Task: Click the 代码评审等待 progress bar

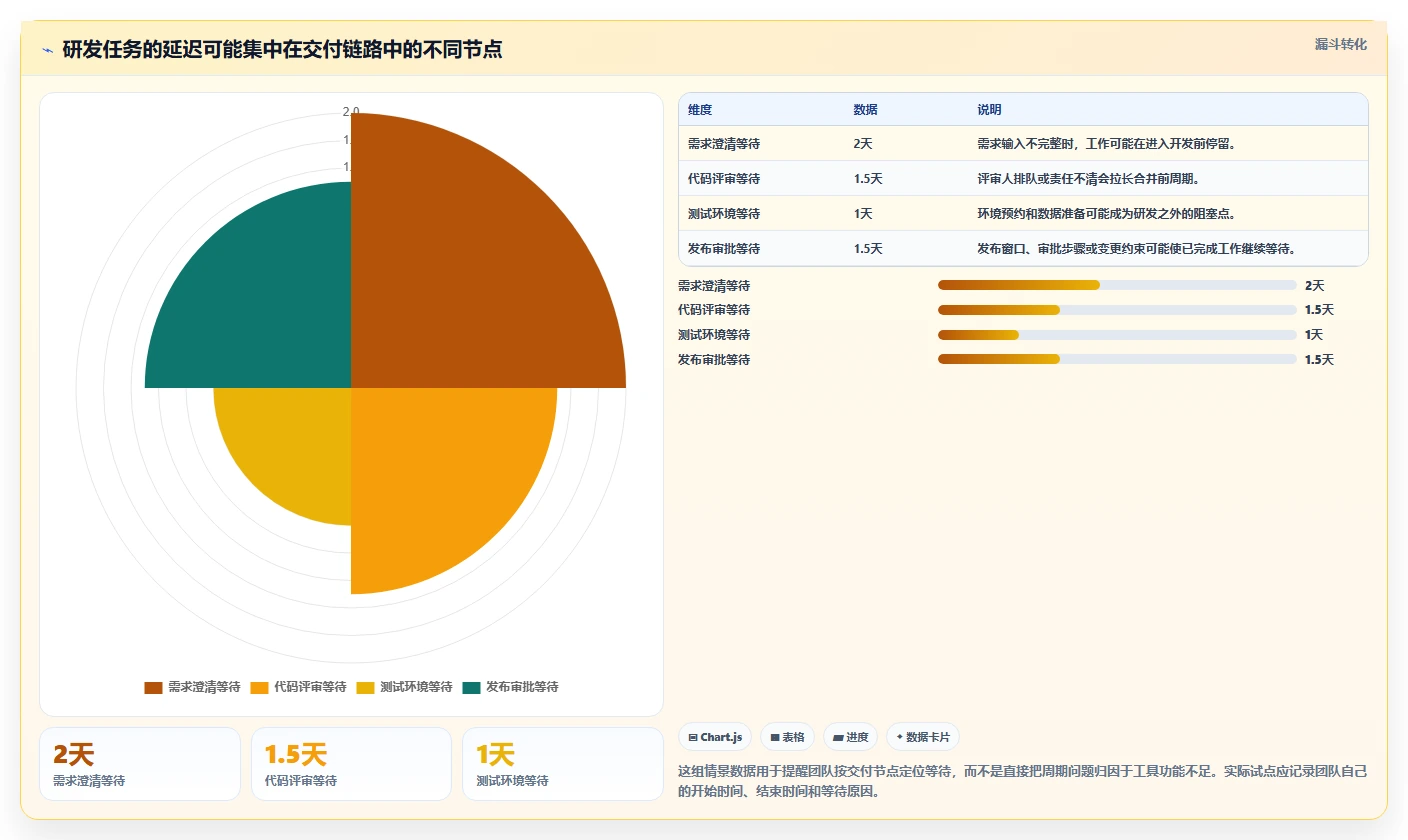Action: (x=1117, y=310)
